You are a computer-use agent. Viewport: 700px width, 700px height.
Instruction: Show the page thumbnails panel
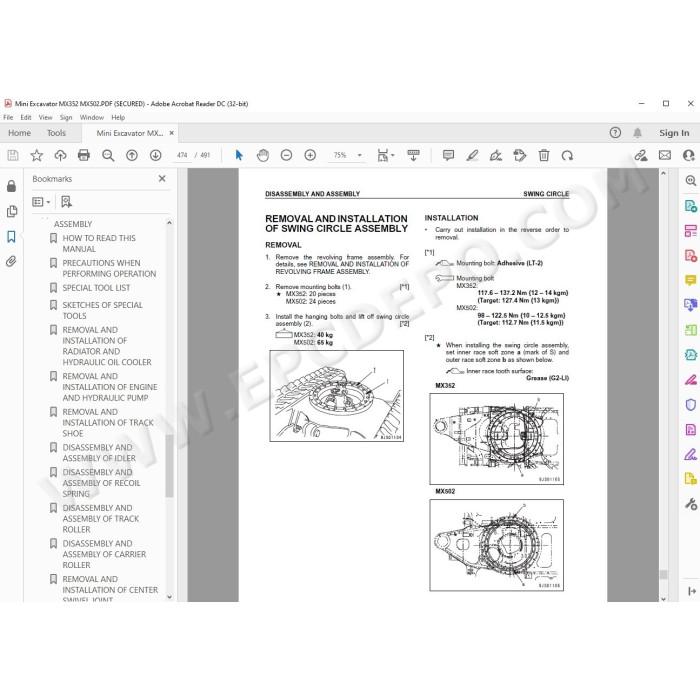coord(12,211)
